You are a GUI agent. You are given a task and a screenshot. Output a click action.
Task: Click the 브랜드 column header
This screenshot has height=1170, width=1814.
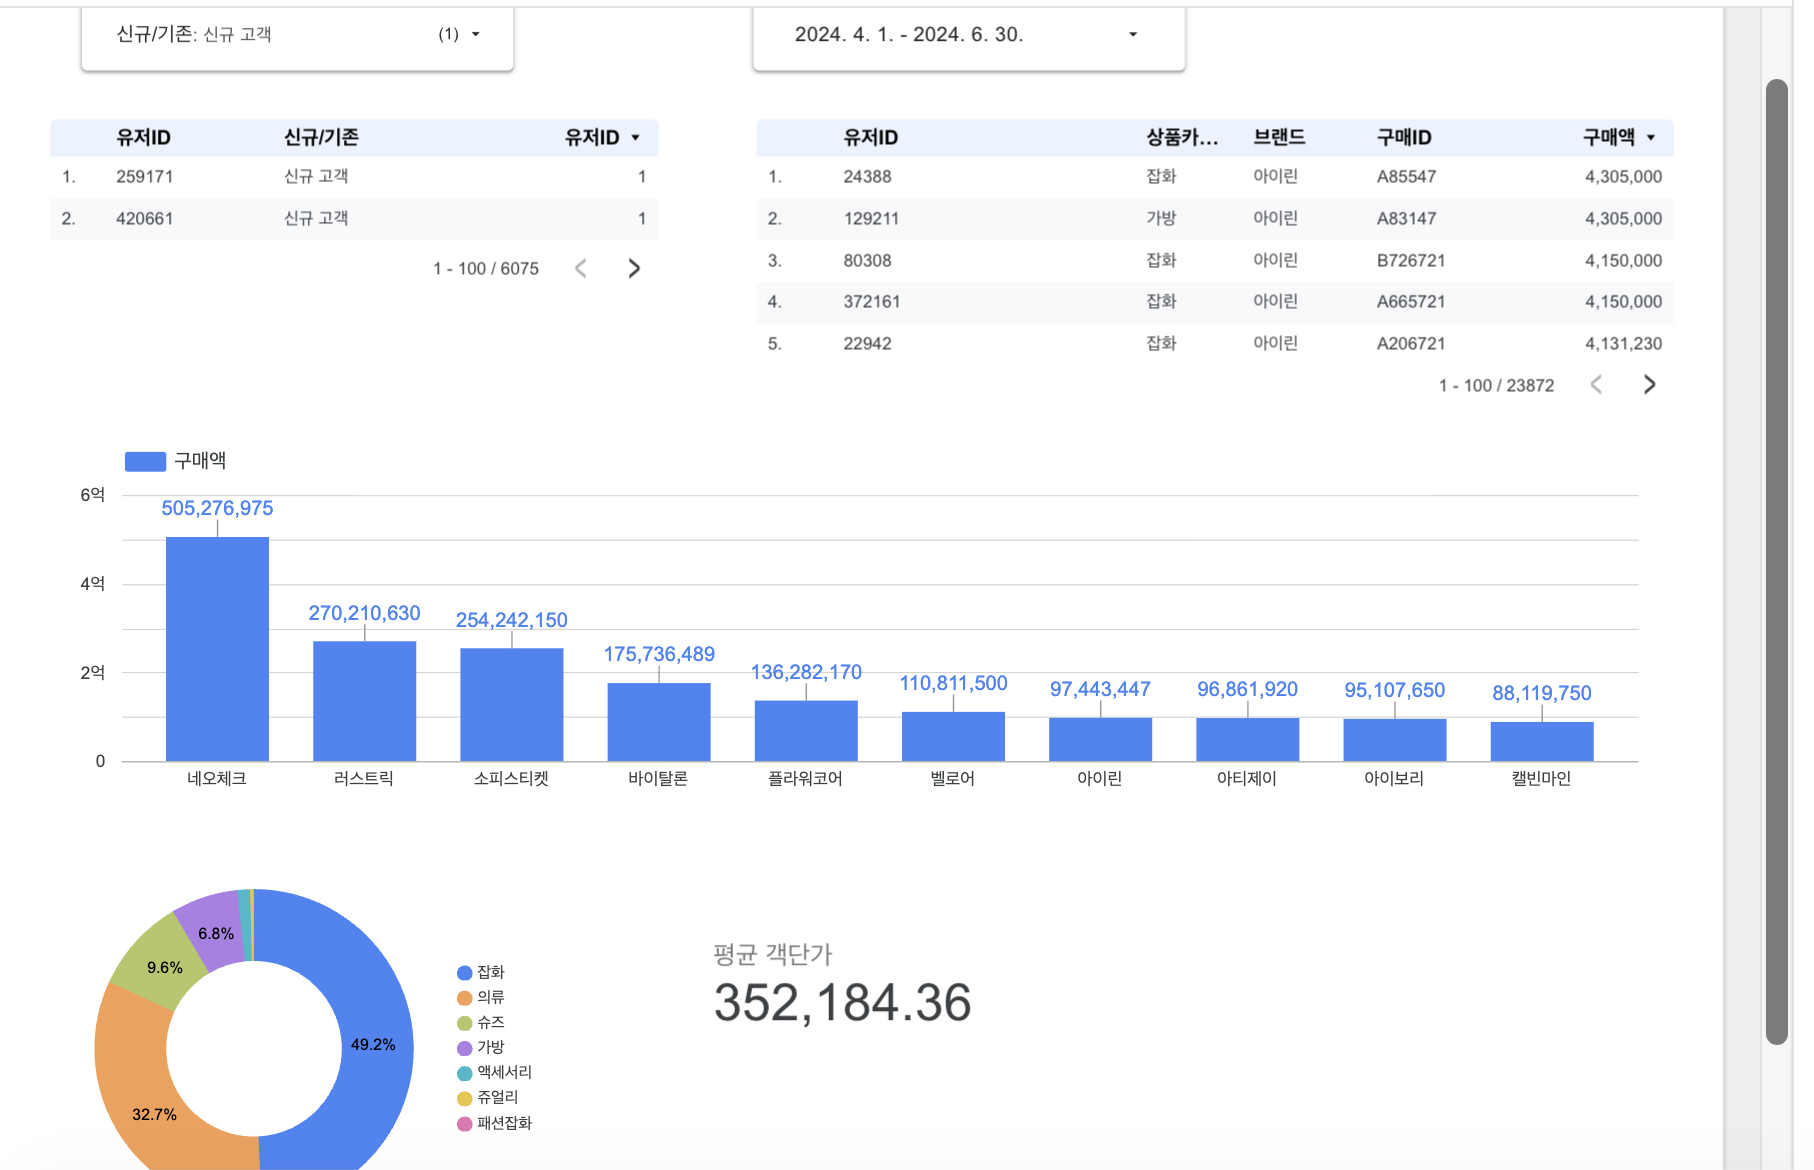pyautogui.click(x=1279, y=138)
